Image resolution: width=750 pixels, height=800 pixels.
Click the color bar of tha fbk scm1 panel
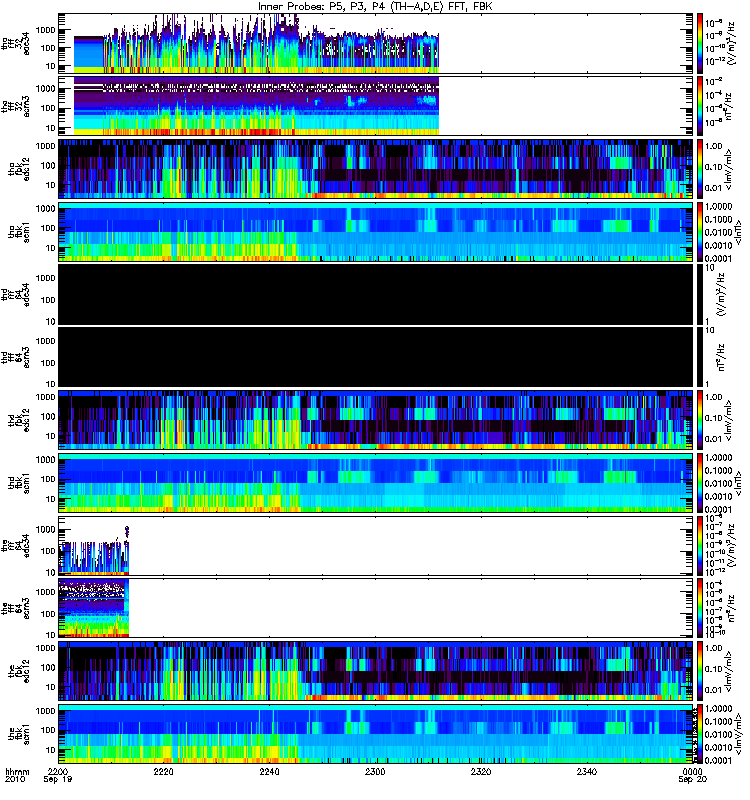tap(700, 232)
